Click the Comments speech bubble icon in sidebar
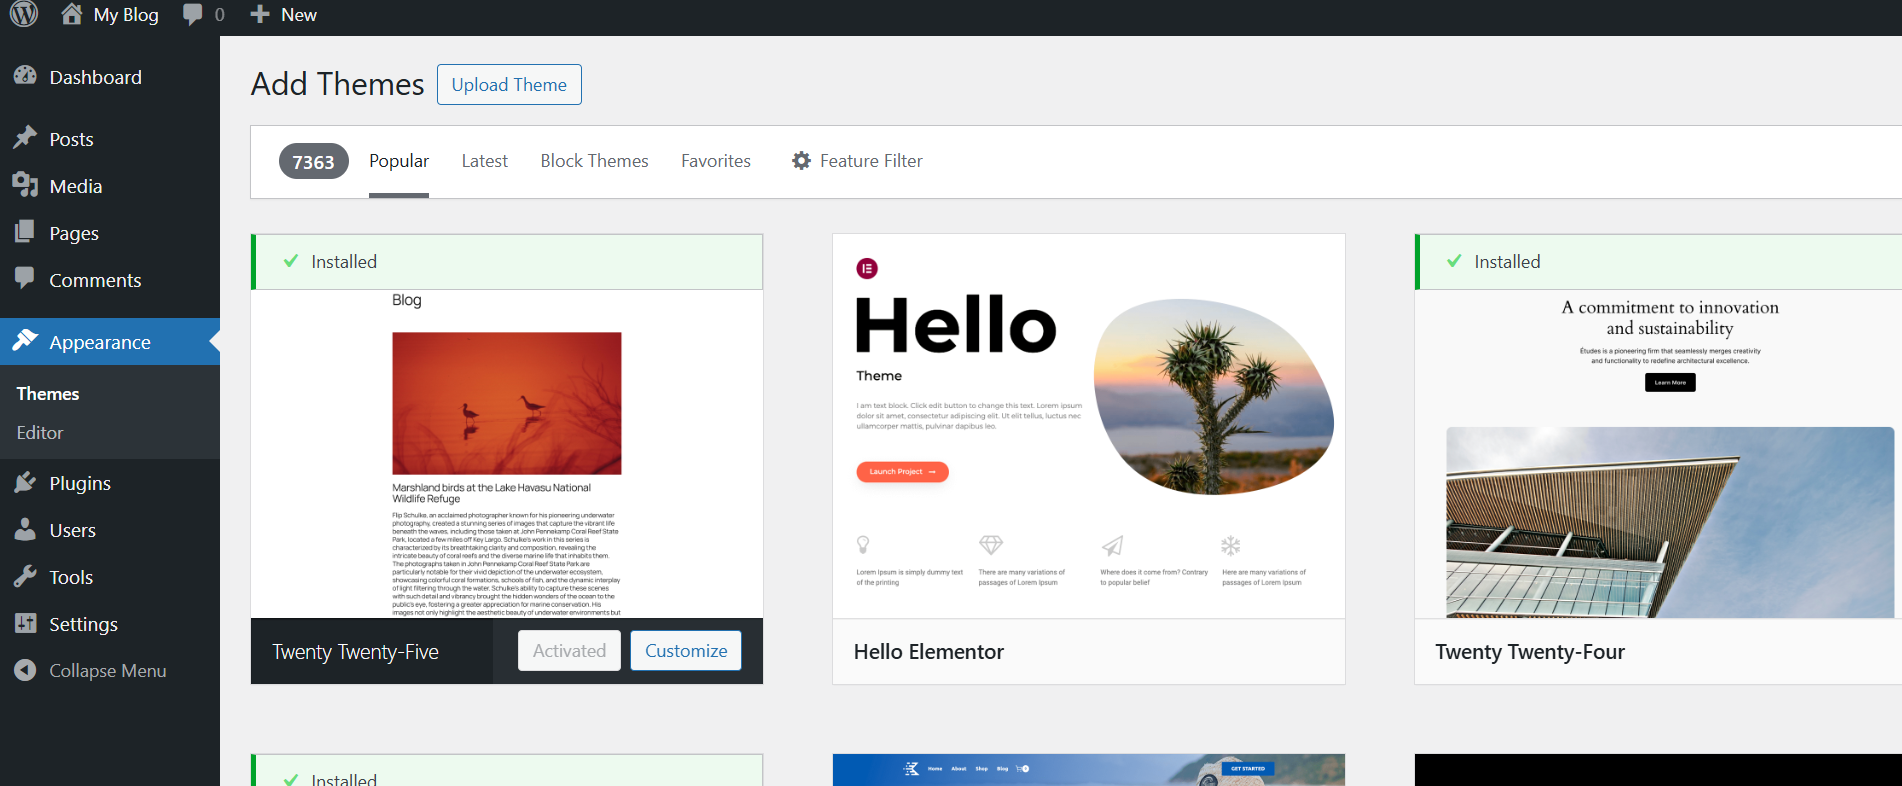Image resolution: width=1902 pixels, height=786 pixels. 25,278
